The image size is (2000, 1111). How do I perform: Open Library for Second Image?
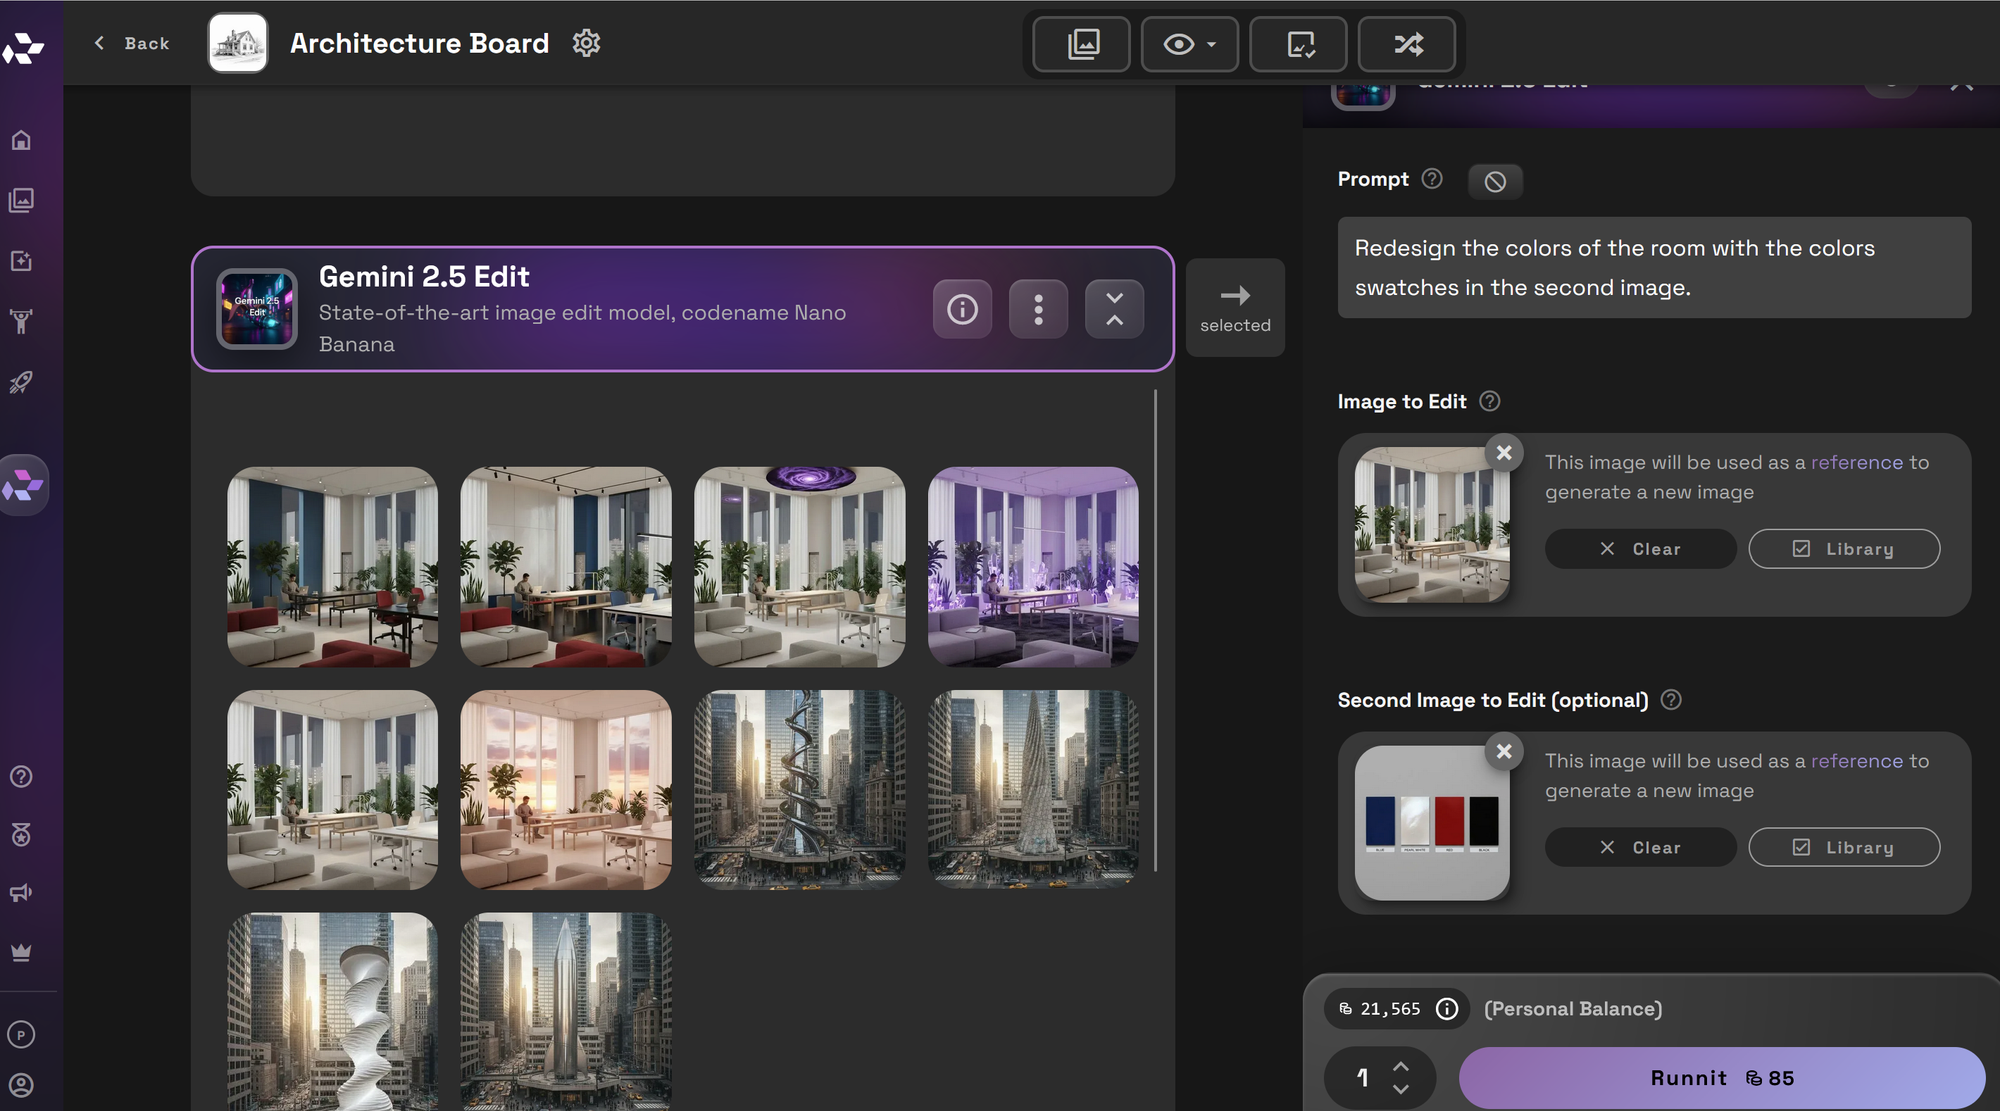coord(1844,847)
